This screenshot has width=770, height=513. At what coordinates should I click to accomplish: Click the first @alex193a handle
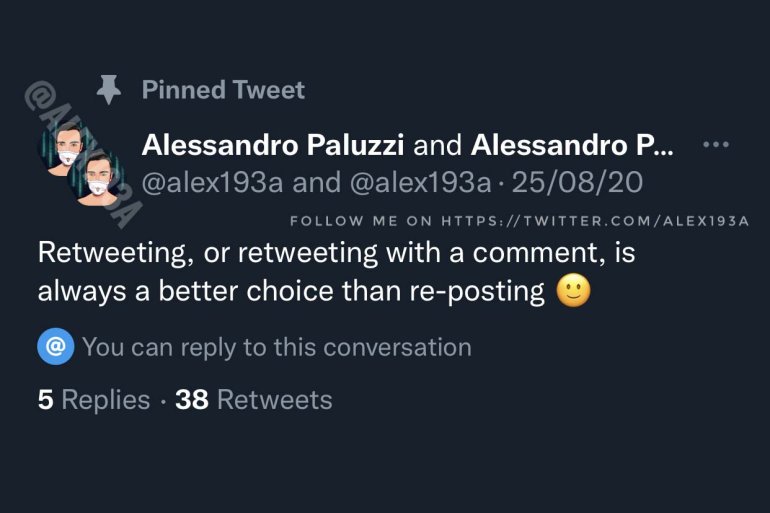[213, 183]
